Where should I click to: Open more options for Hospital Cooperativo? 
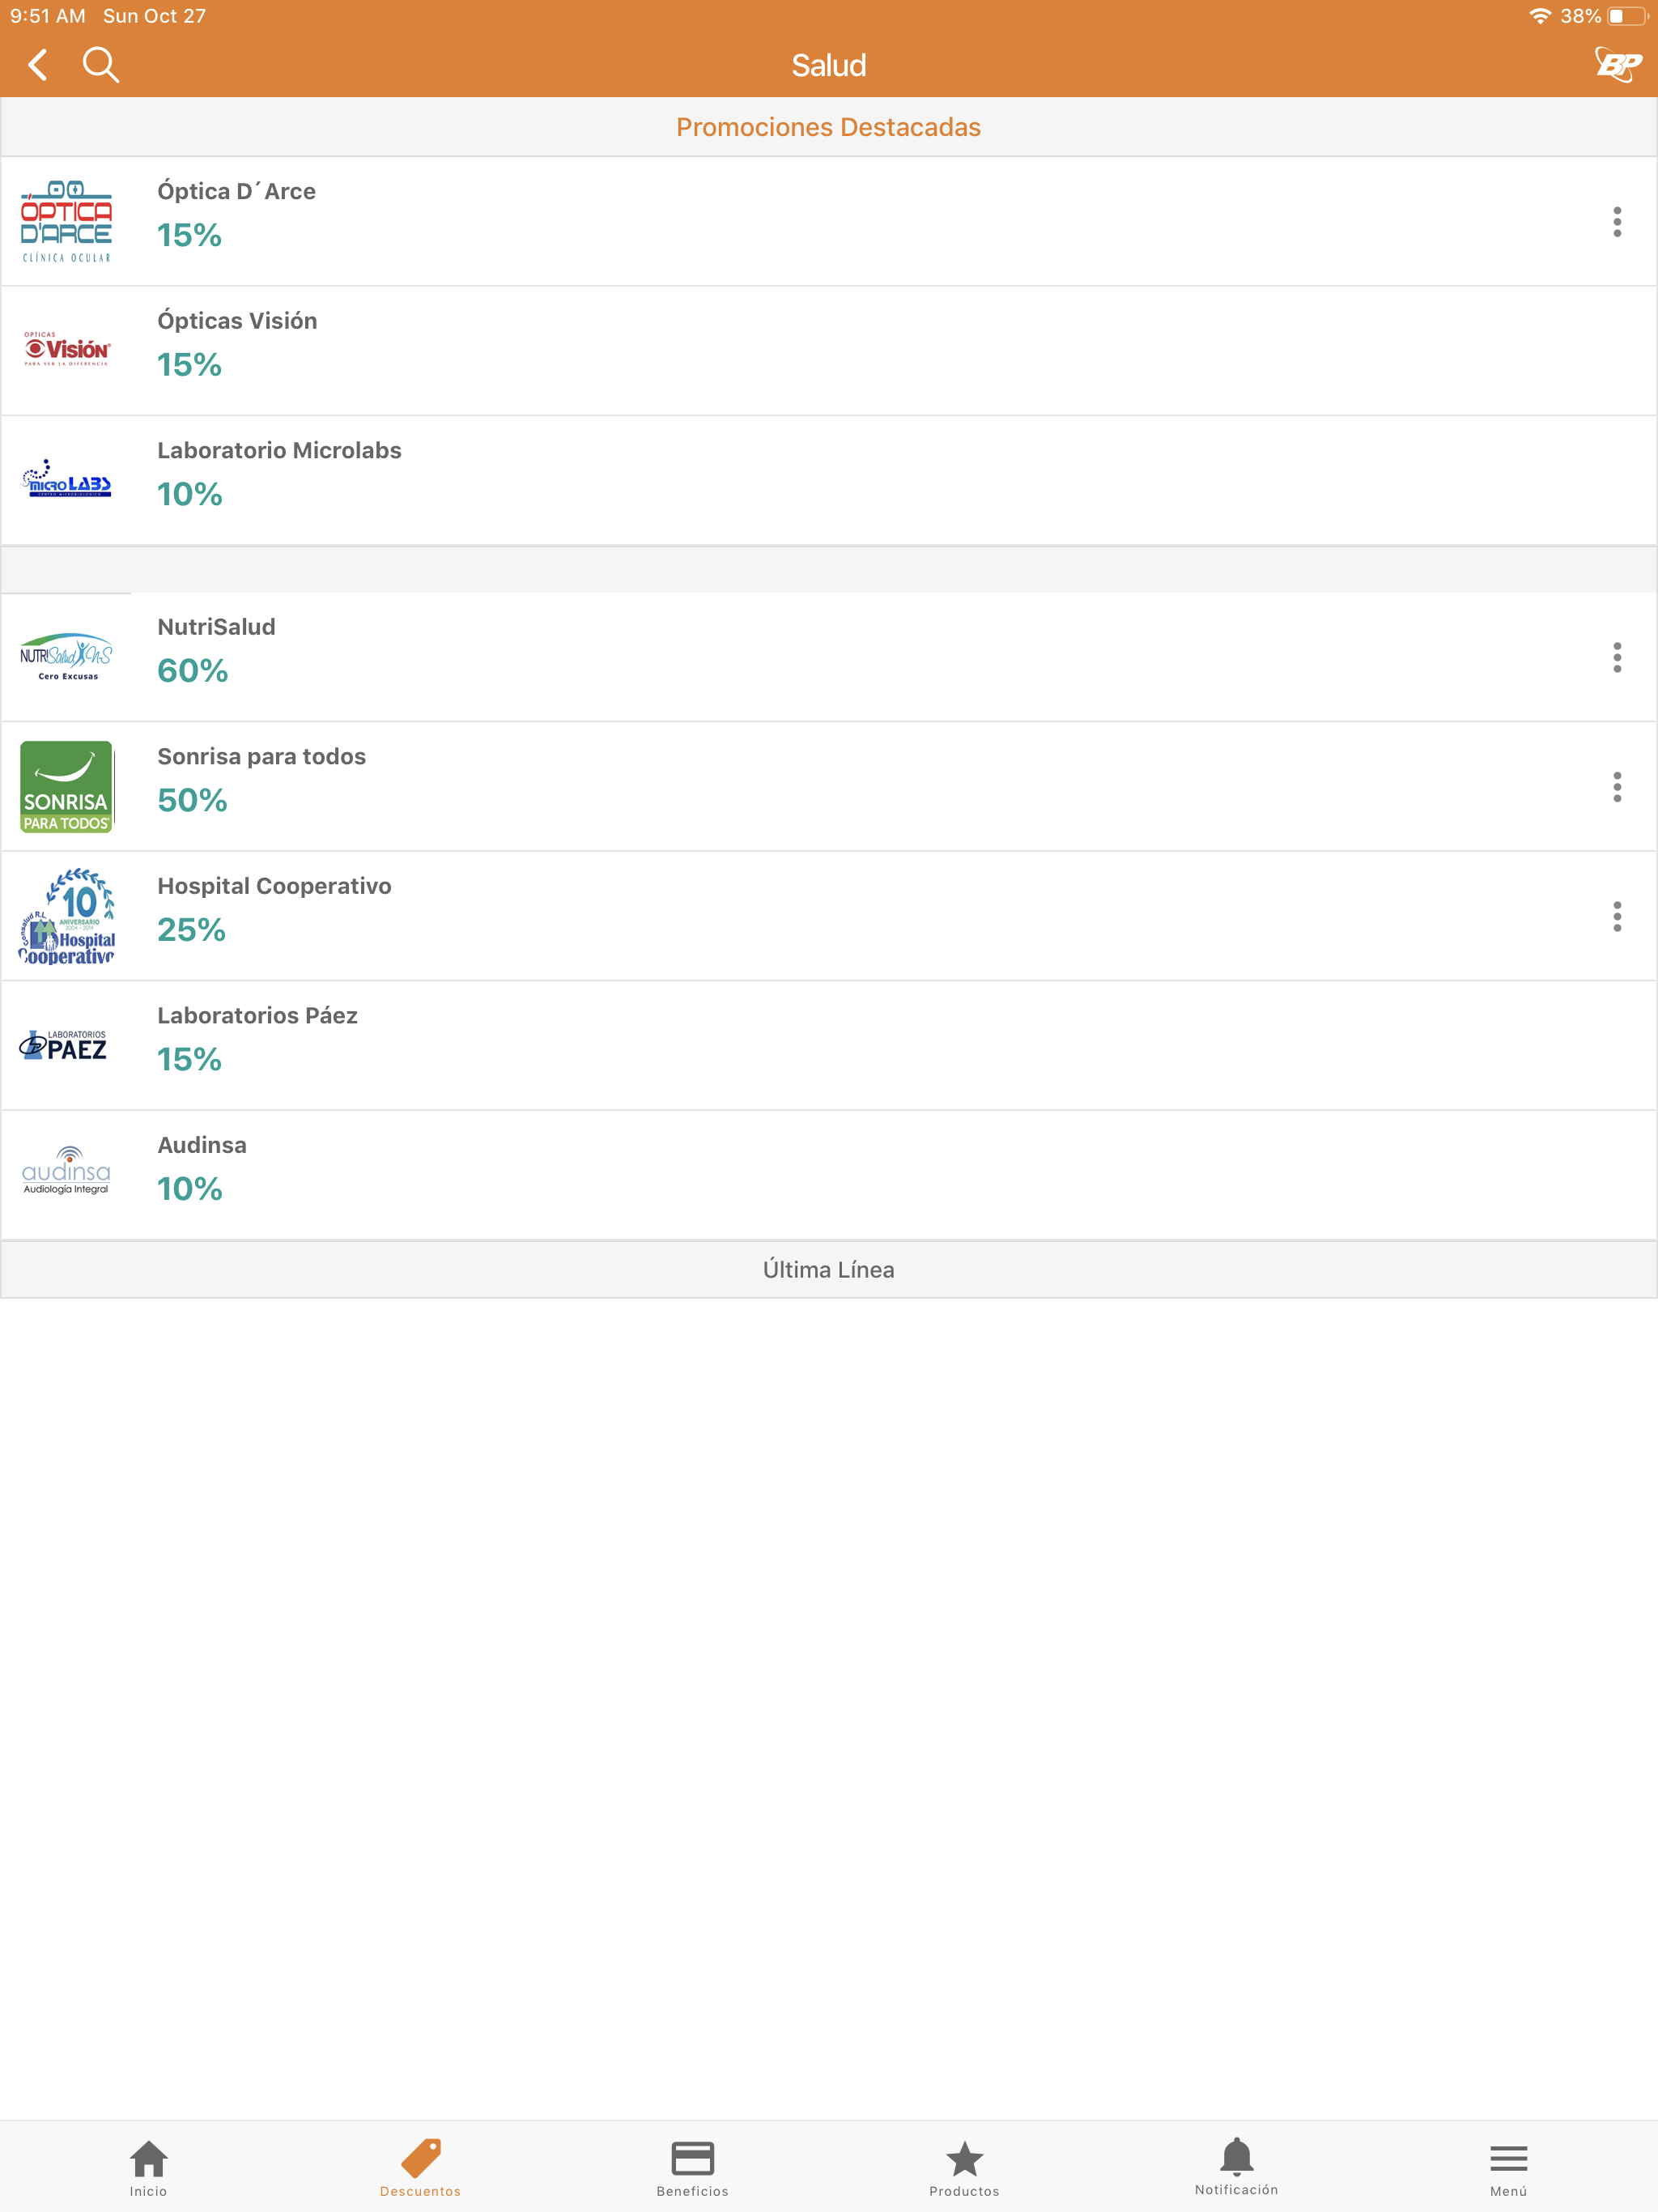[x=1616, y=916]
